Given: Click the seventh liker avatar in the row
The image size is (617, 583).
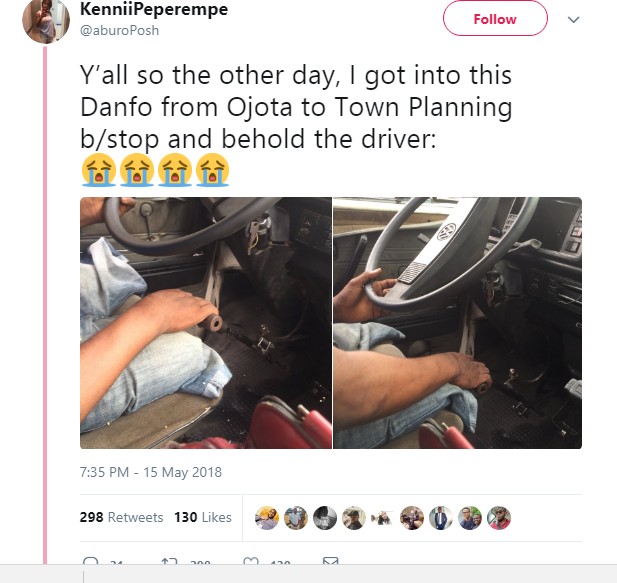Looking at the screenshot, I should click(440, 517).
